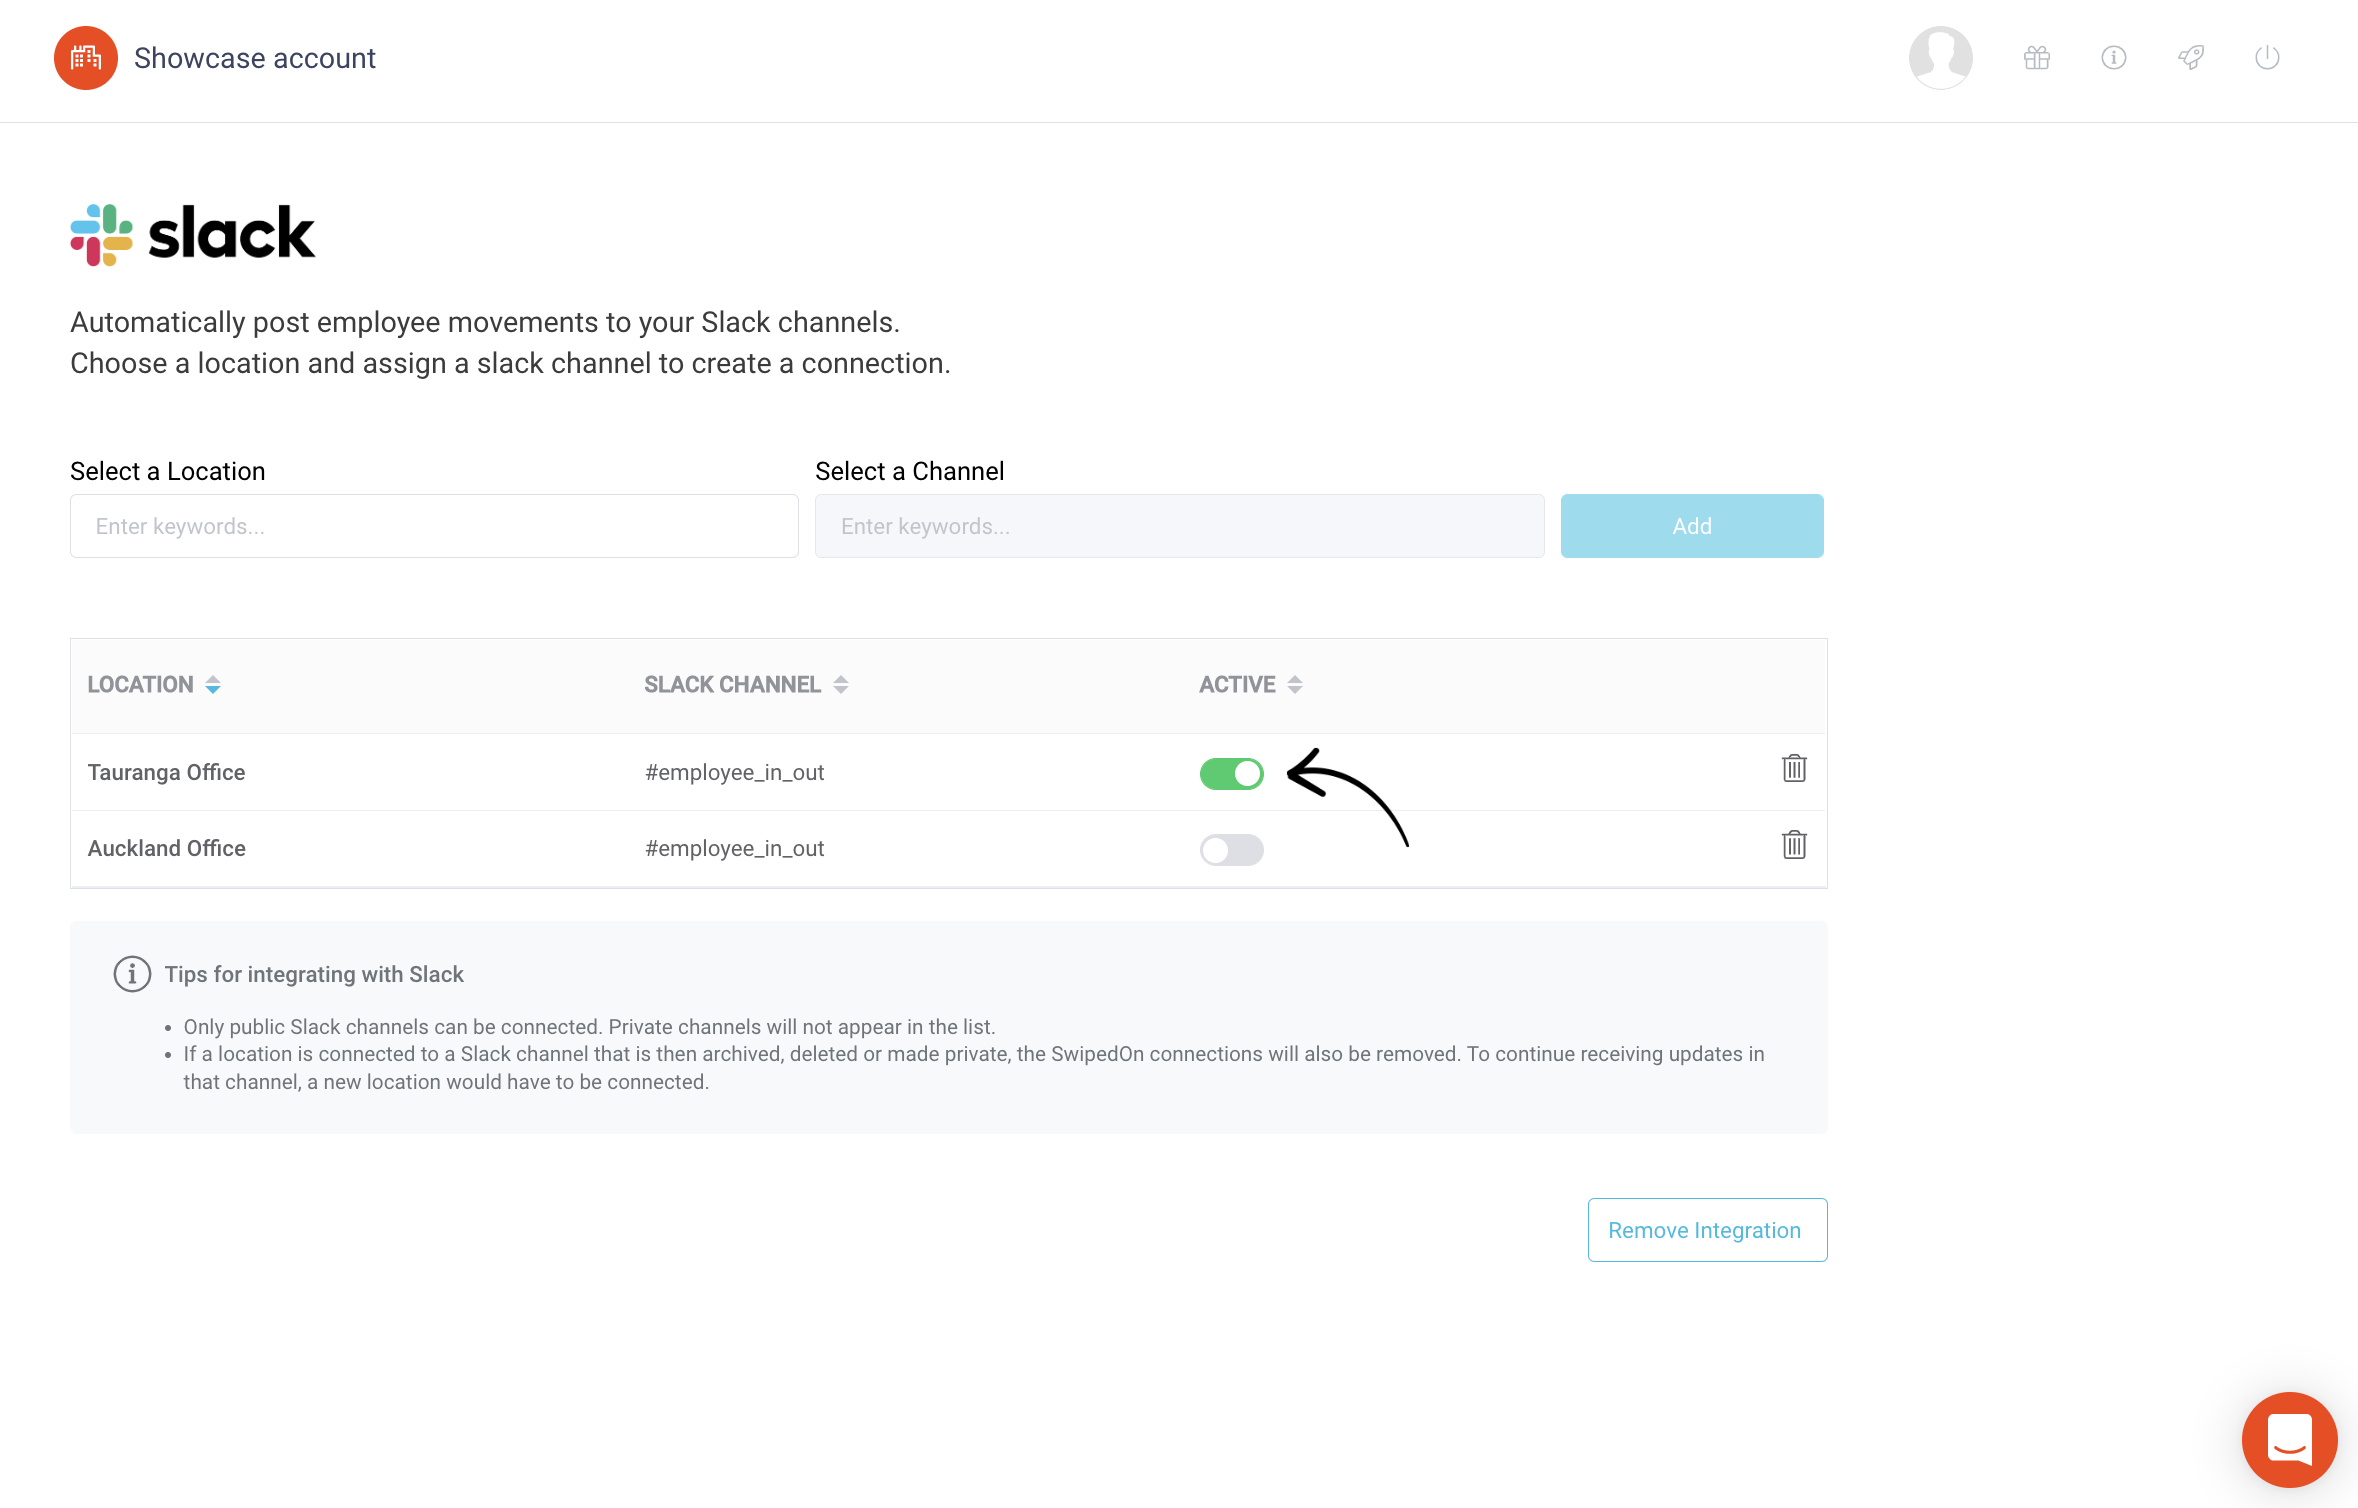Turn off the Tauranga Office active toggle
2358x1508 pixels.
coord(1231,773)
